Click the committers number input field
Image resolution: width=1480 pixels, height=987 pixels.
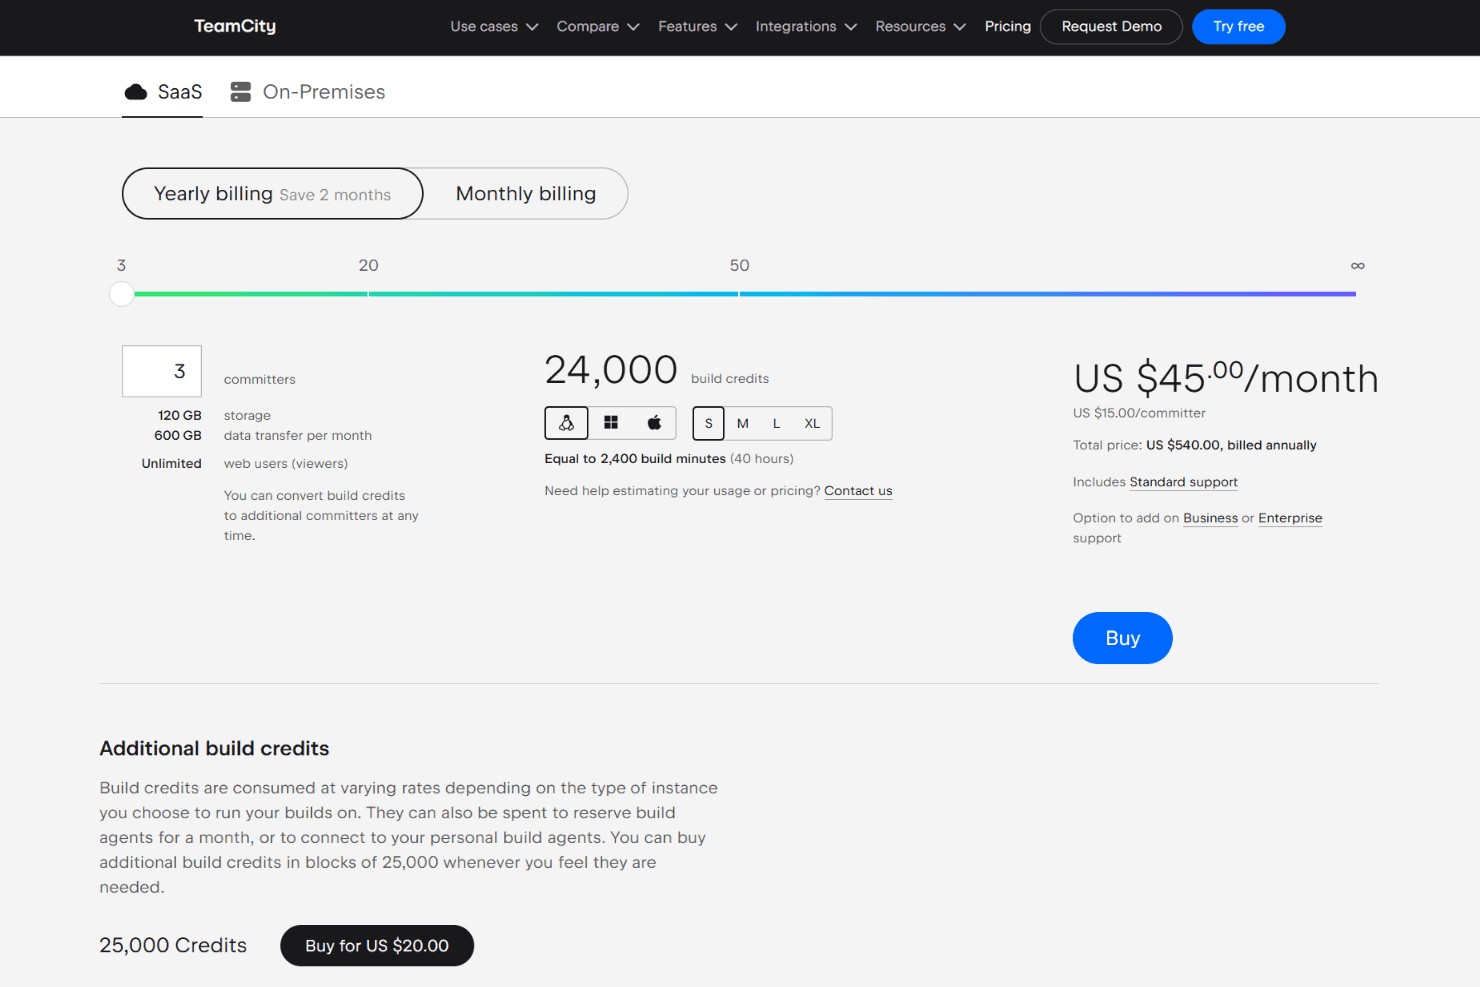click(x=162, y=371)
